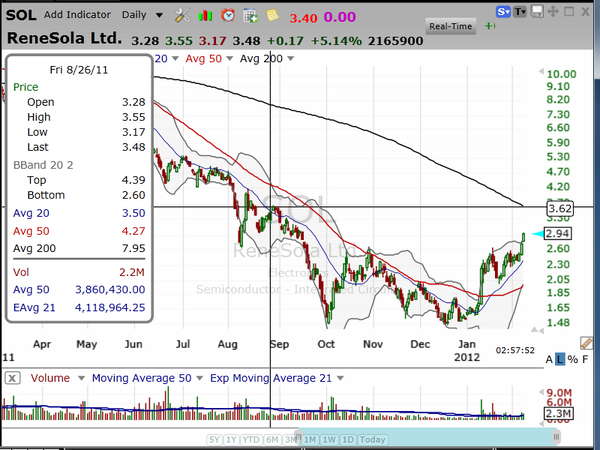Click the floppy disk save chart icon
600x450 pixels.
click(537, 12)
